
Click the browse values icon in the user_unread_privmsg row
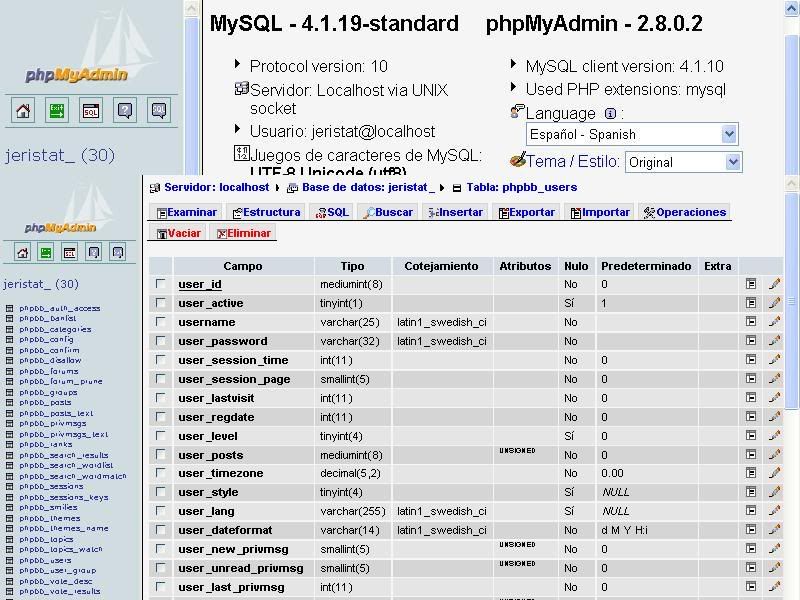pos(751,567)
